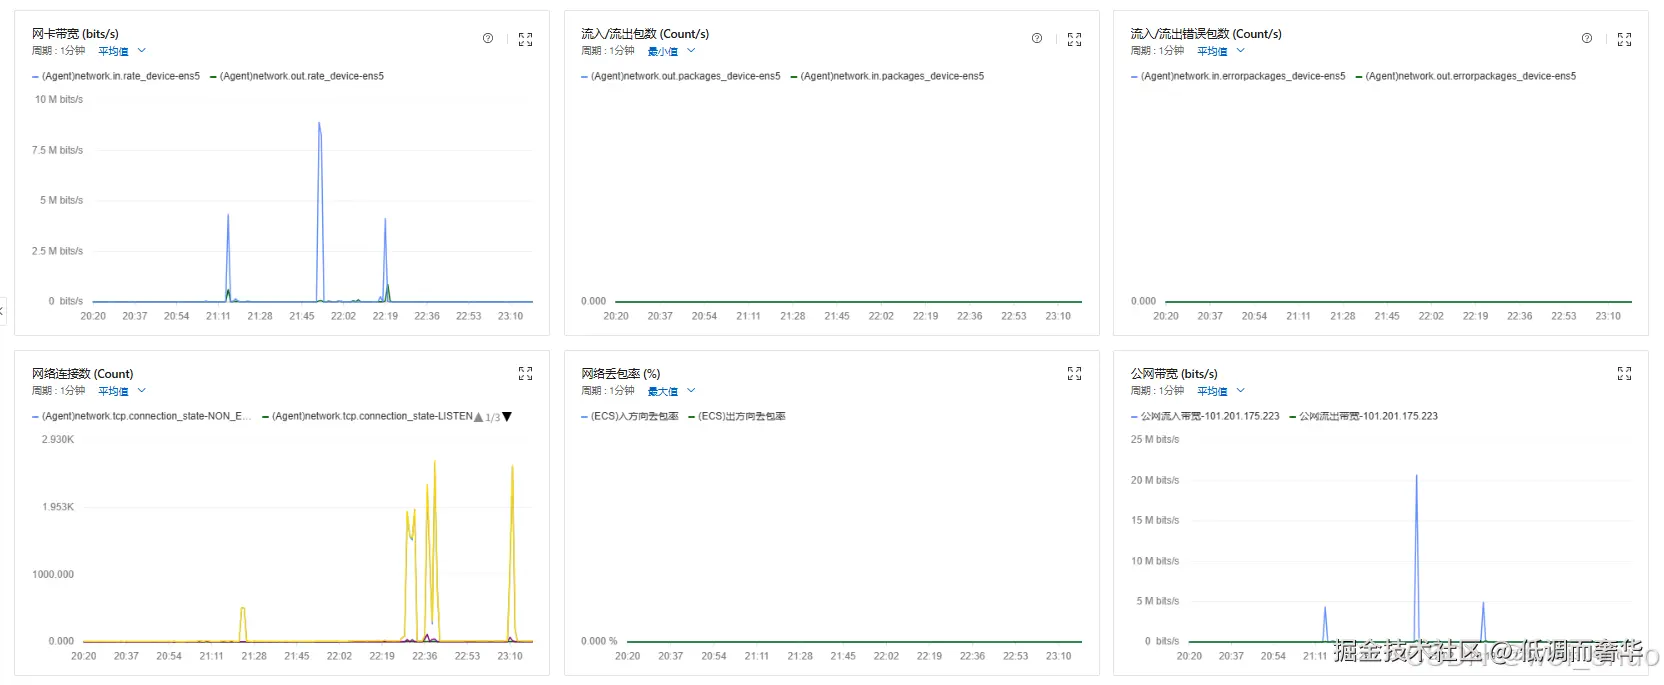Open help icon for 网卡带宽 chart

(x=488, y=38)
